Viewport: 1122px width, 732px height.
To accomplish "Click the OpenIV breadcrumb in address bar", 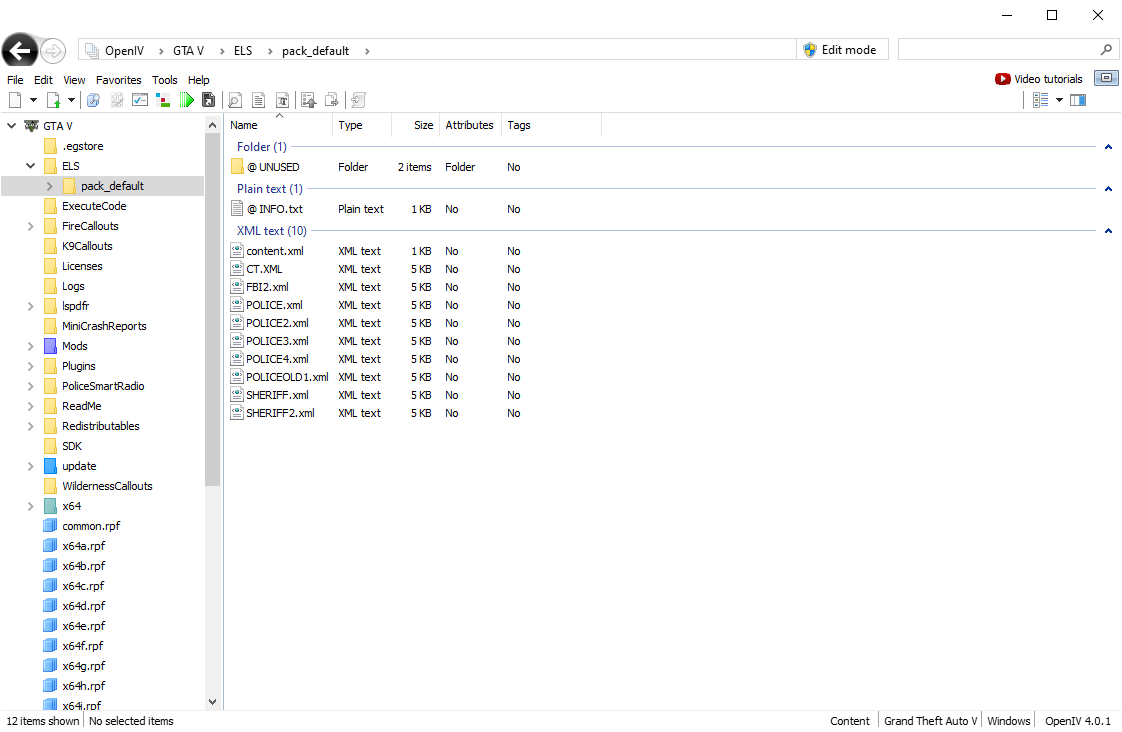I will (x=125, y=51).
